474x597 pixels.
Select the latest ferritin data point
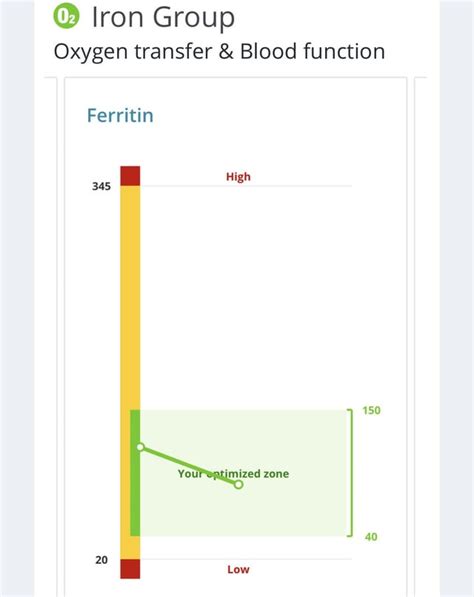[238, 484]
